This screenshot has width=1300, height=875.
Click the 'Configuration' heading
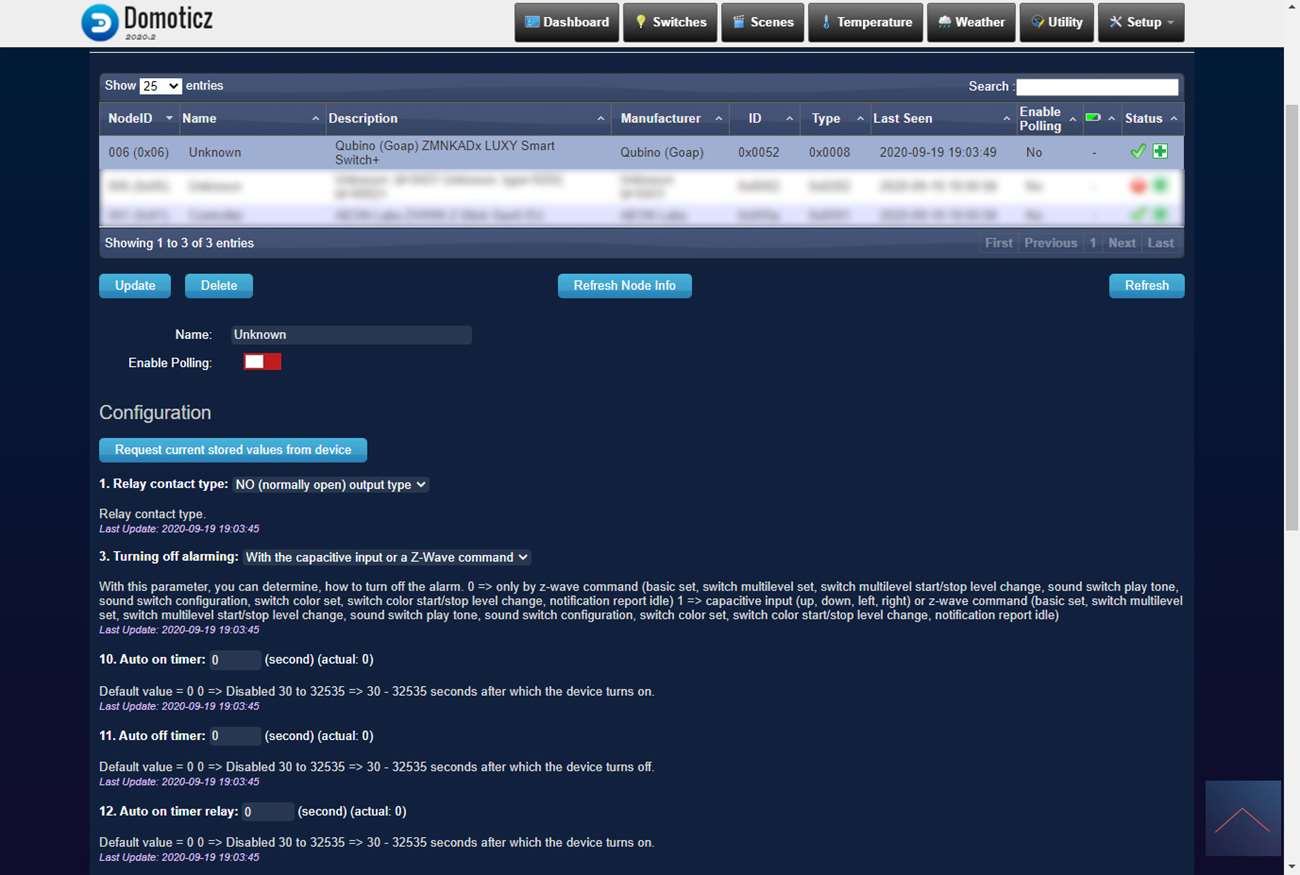155,413
